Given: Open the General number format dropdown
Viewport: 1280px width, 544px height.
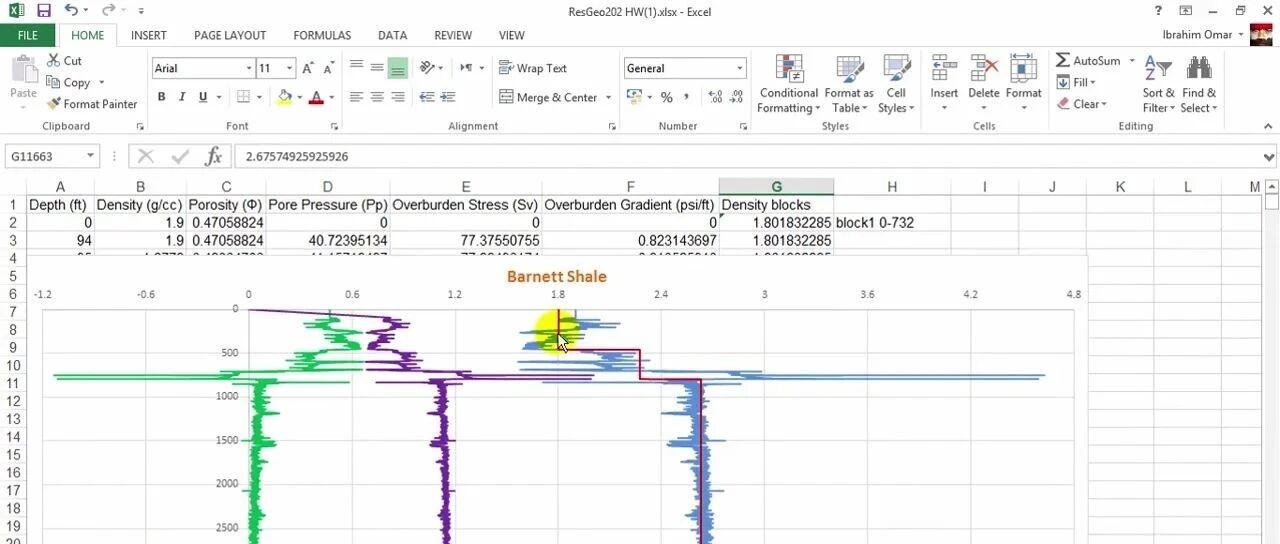Looking at the screenshot, I should coord(740,68).
